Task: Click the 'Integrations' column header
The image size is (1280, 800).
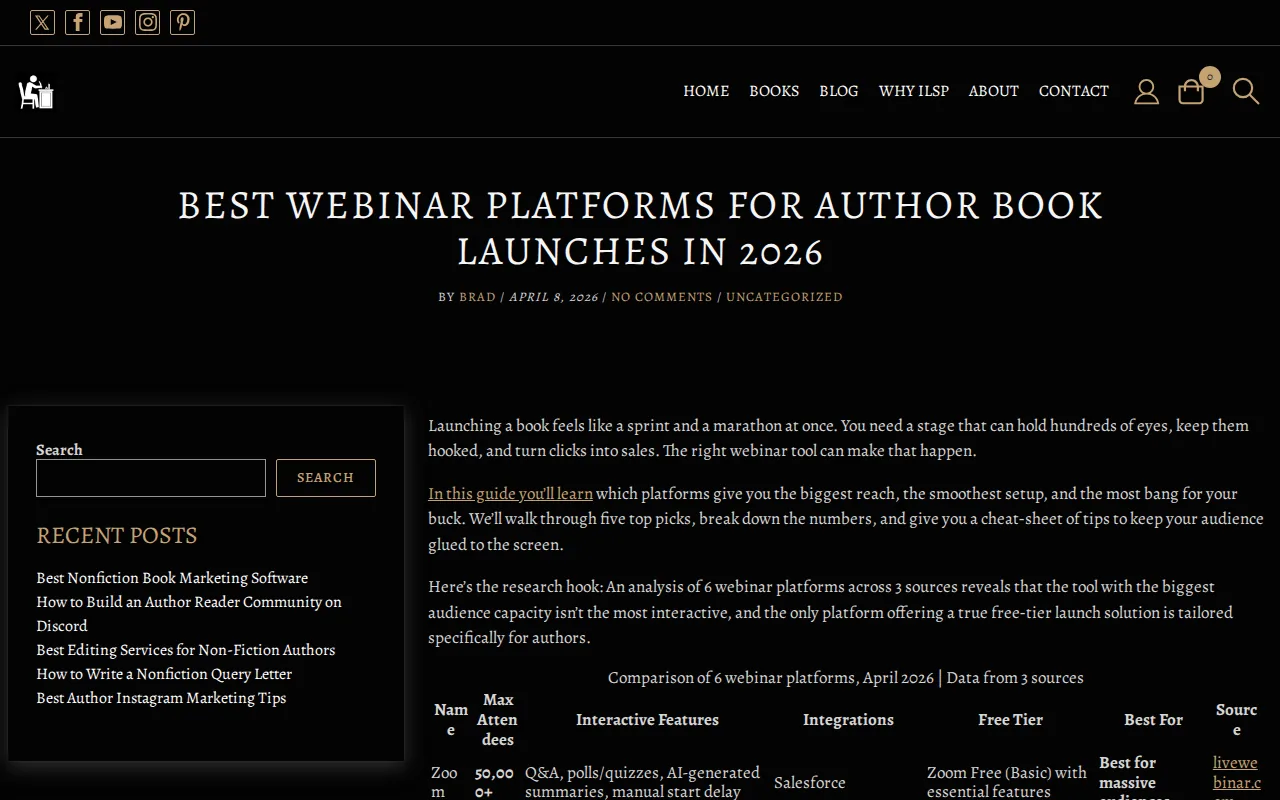Action: coord(848,720)
